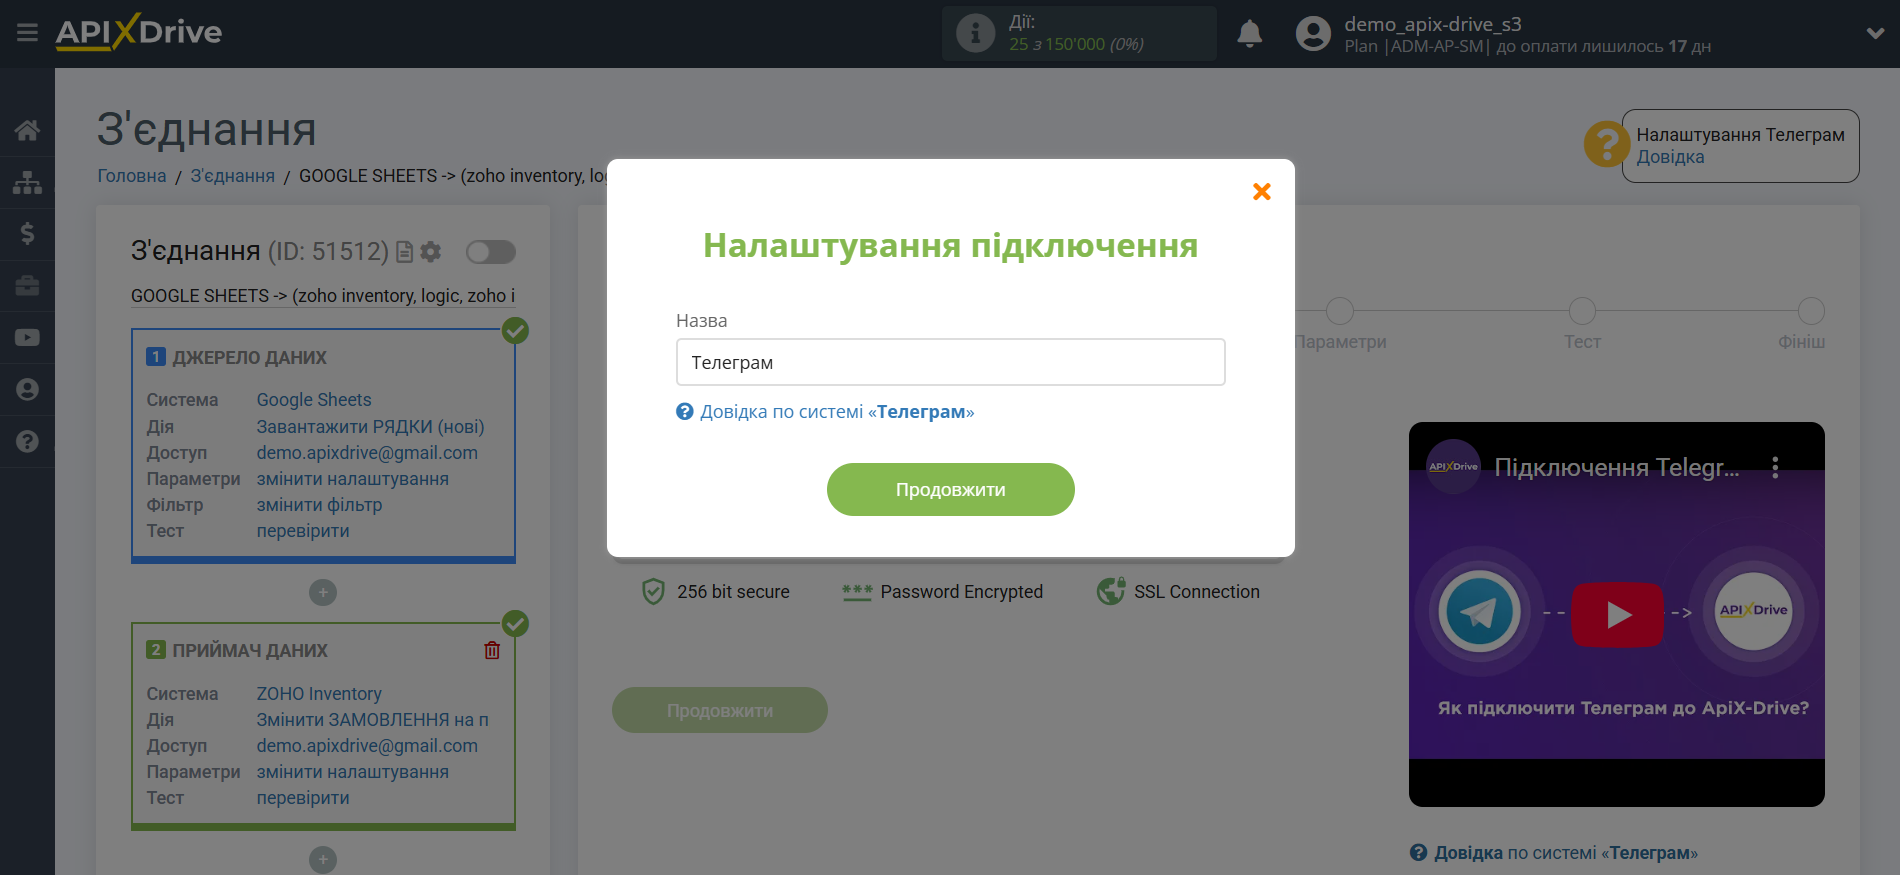The width and height of the screenshot is (1900, 875).
Task: Click yellow help question icon
Action: (x=1606, y=145)
